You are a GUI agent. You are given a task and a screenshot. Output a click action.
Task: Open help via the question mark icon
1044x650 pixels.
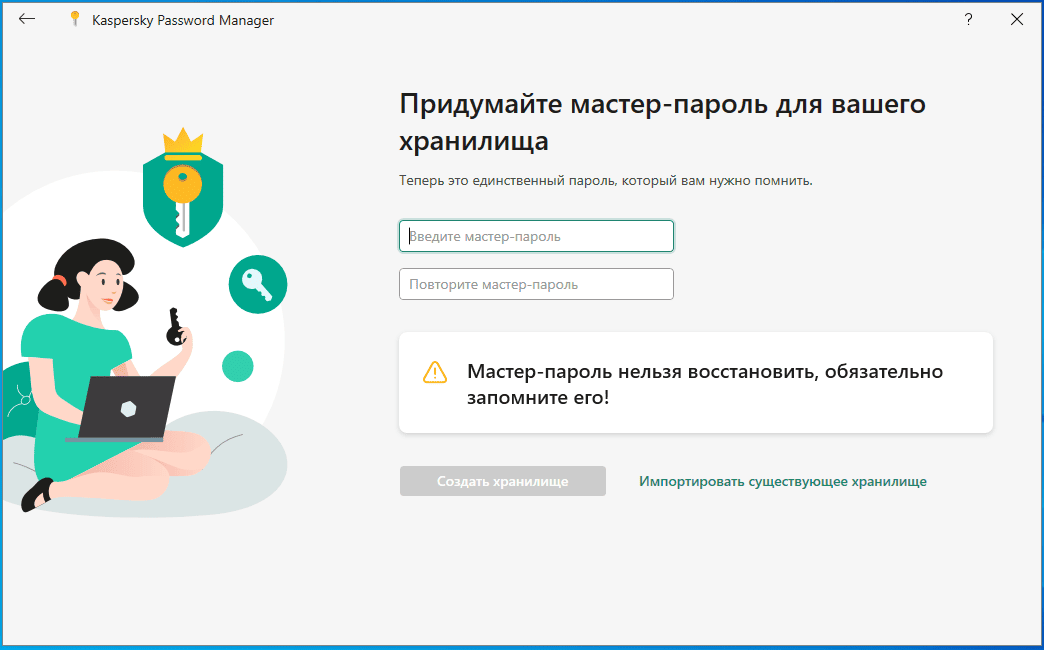[969, 20]
